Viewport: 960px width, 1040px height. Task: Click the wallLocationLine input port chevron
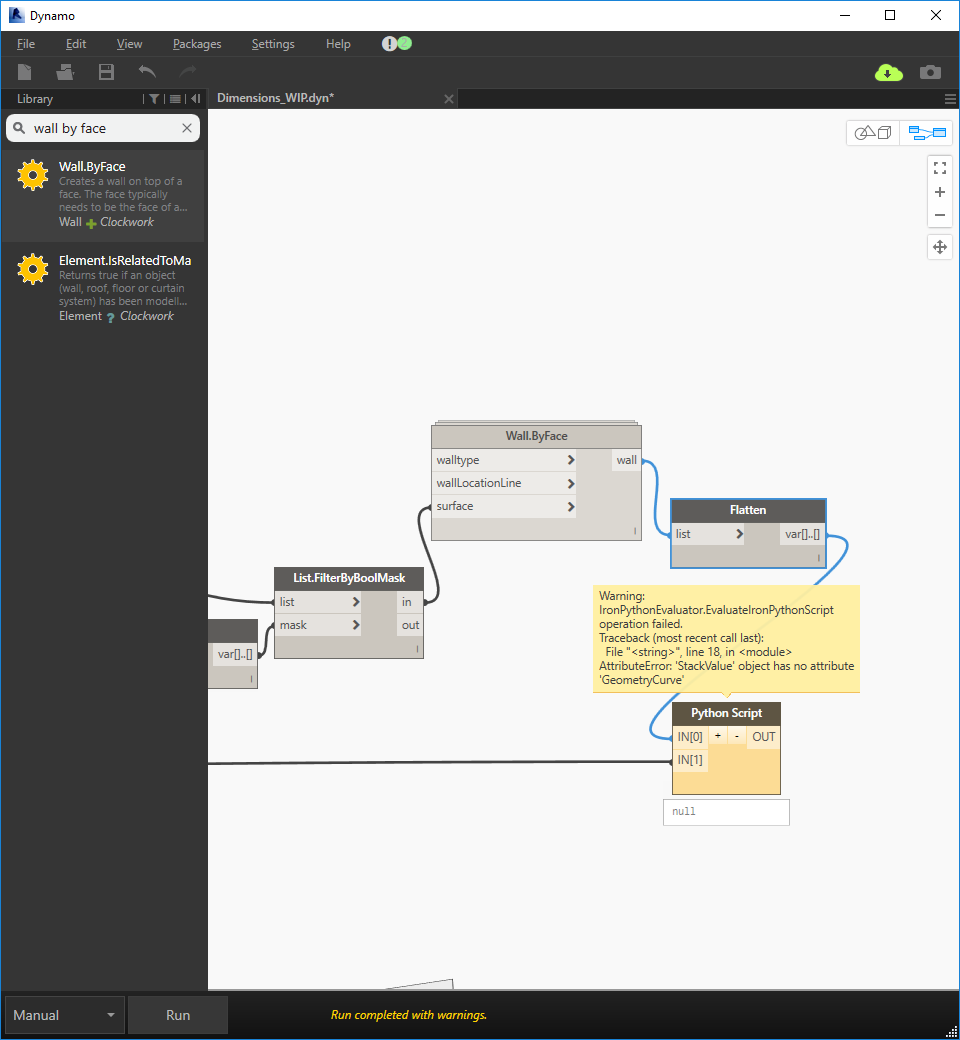pyautogui.click(x=571, y=484)
